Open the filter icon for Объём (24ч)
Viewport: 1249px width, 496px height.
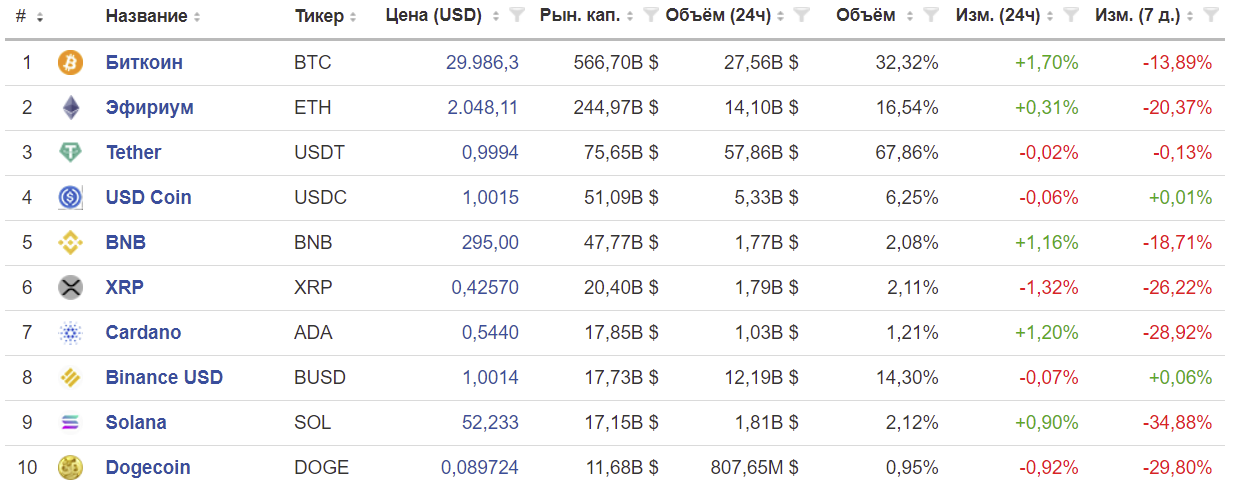pos(801,15)
